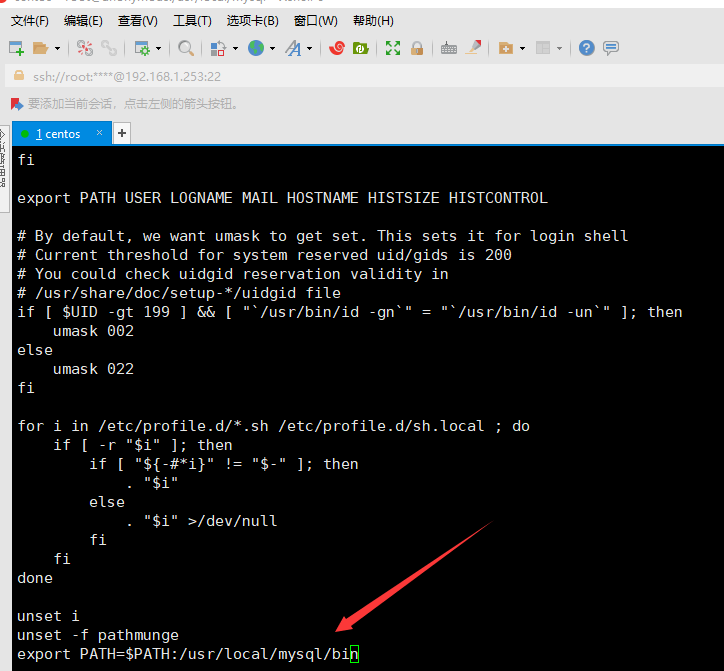Screen dimensions: 724x671
Task: Expand the new folder dropdown arrow
Action: [522, 48]
